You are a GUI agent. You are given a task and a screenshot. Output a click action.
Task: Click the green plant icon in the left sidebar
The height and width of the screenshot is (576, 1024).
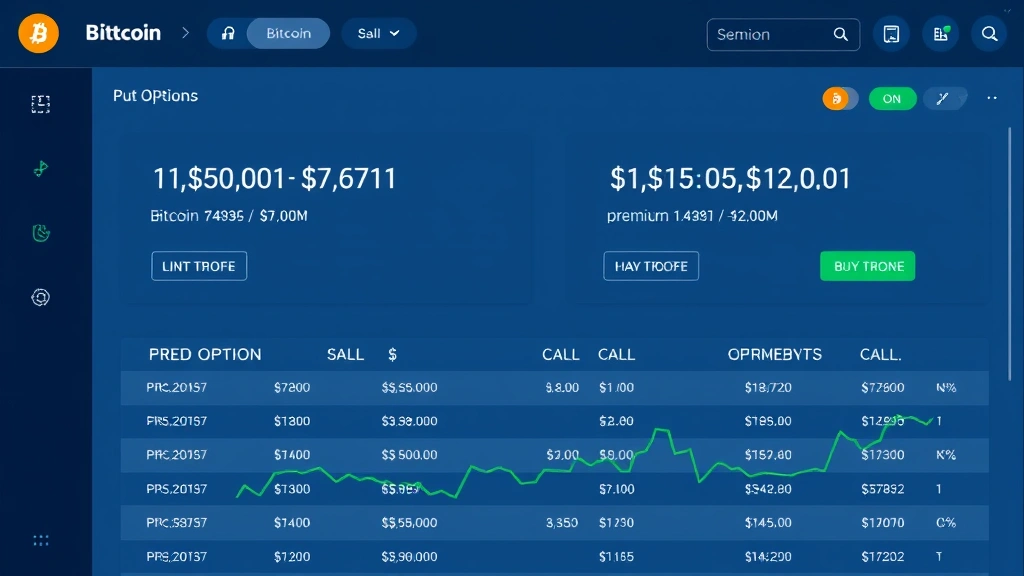(x=40, y=168)
